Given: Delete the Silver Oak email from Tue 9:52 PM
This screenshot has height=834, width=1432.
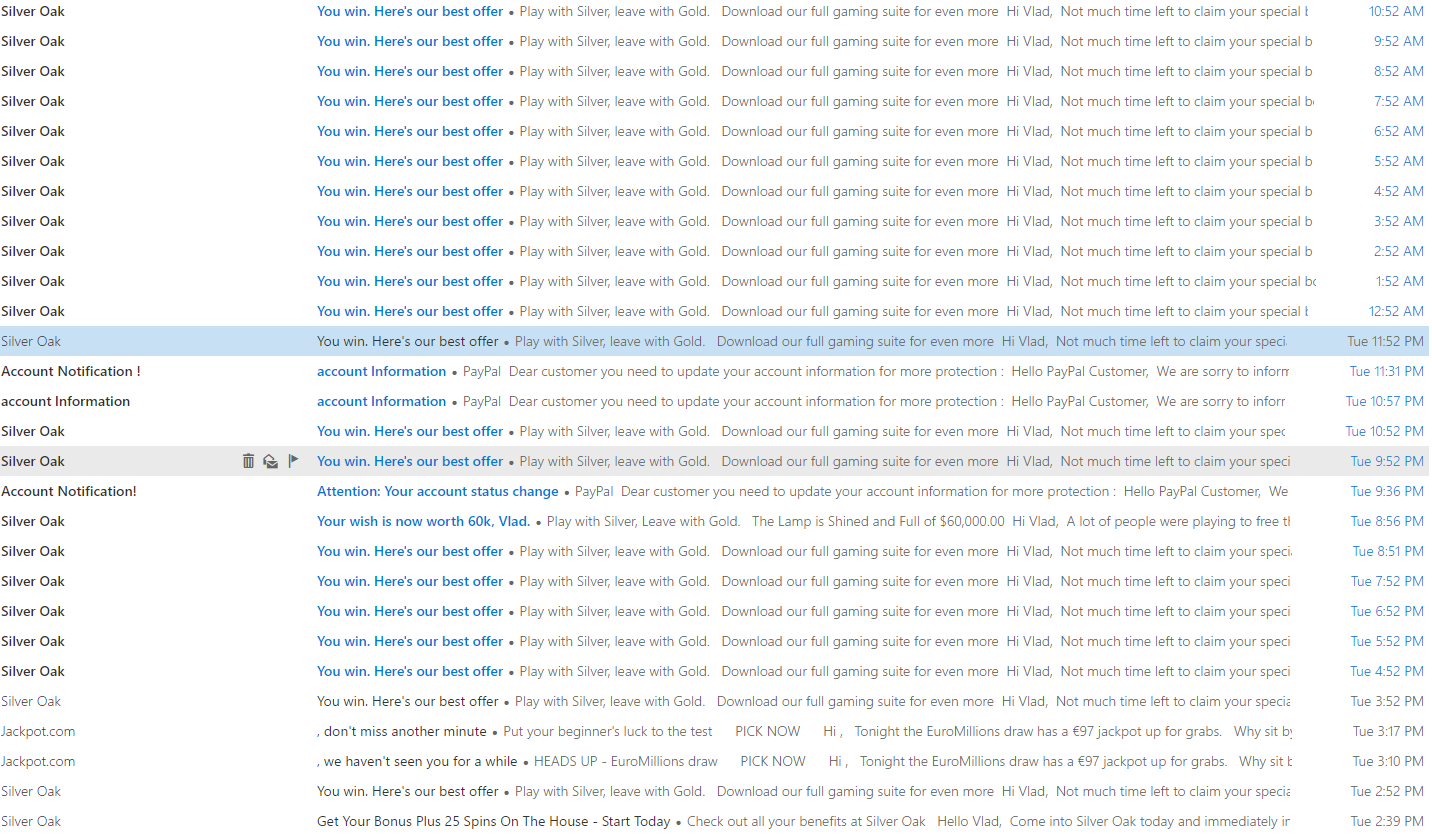Looking at the screenshot, I should [x=249, y=461].
